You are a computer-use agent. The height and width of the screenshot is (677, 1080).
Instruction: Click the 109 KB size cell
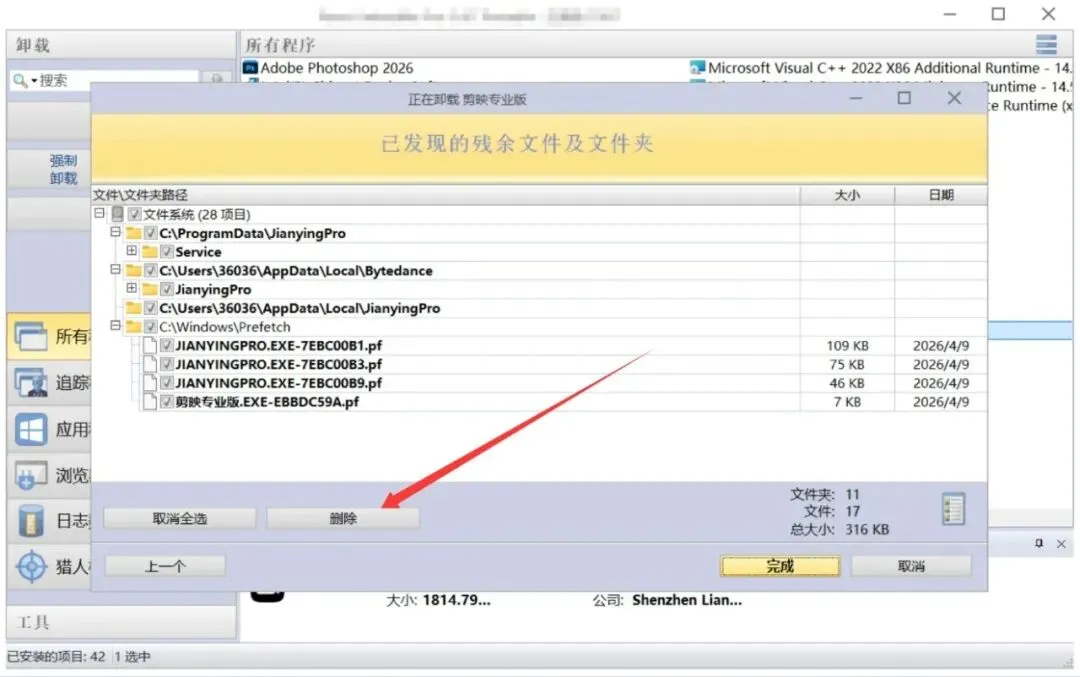847,346
